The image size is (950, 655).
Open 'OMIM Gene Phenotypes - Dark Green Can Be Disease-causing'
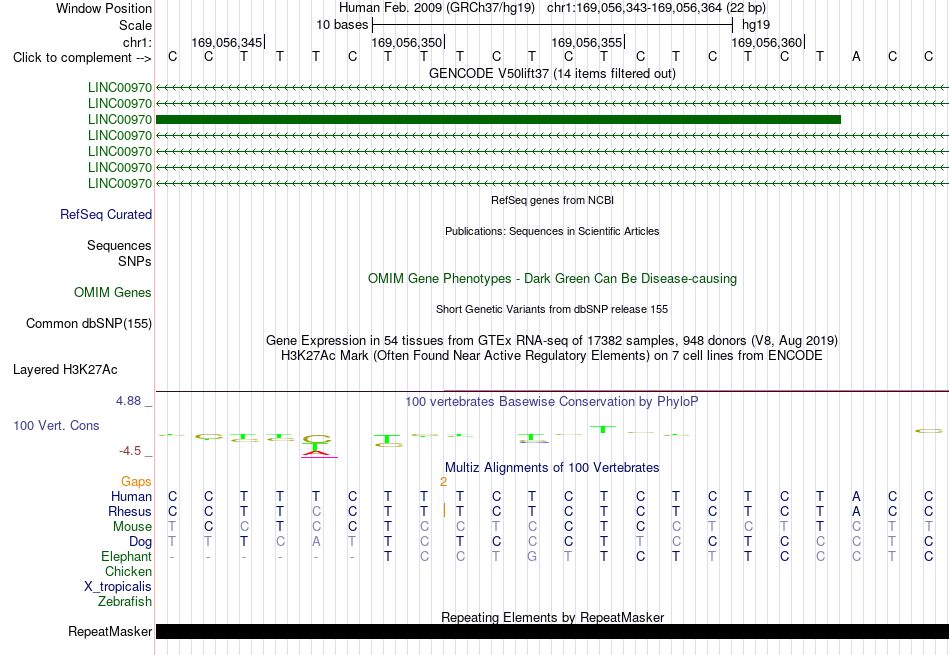coord(552,279)
